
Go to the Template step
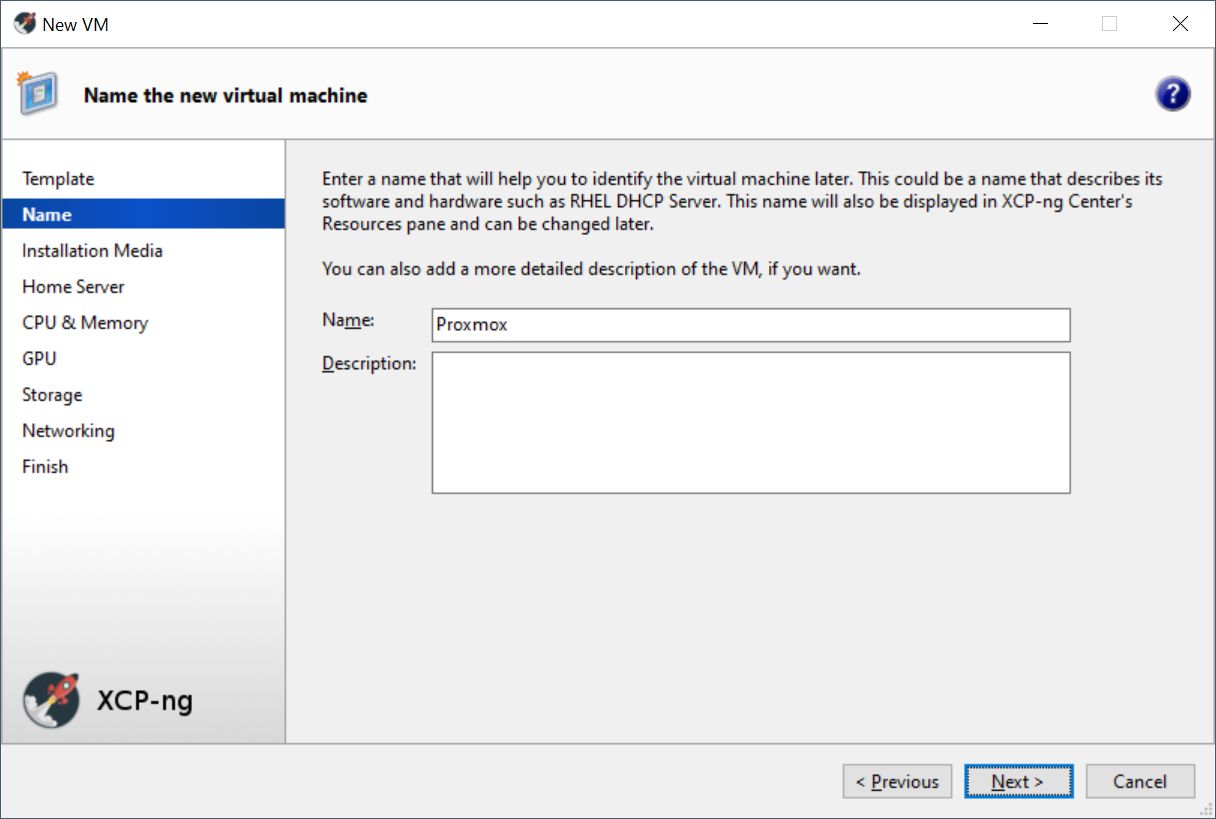tap(58, 179)
